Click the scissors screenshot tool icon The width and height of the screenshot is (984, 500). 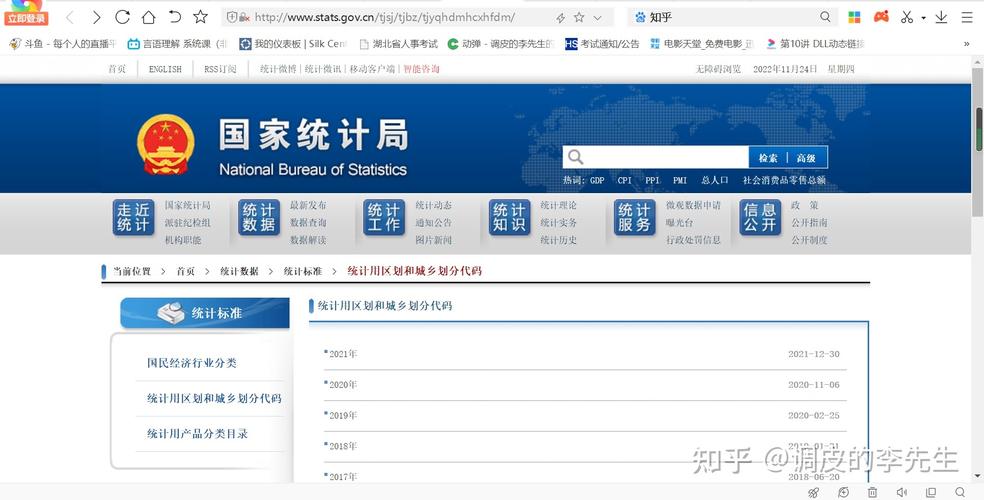[x=907, y=17]
